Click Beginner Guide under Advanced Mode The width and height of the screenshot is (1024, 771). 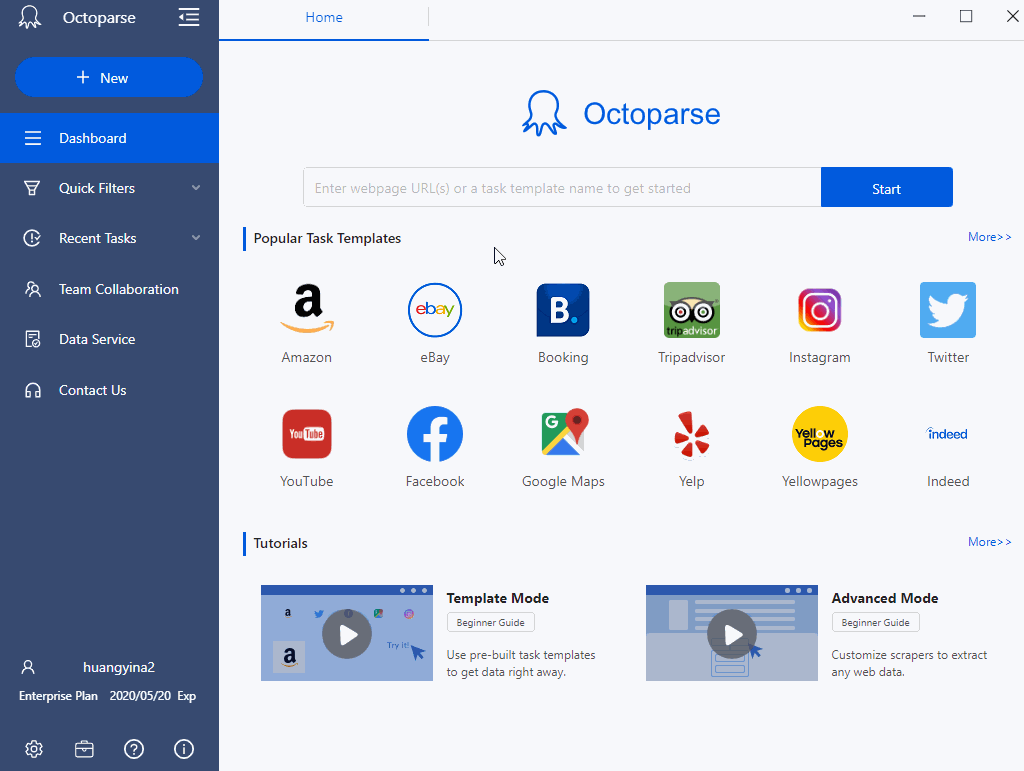876,622
